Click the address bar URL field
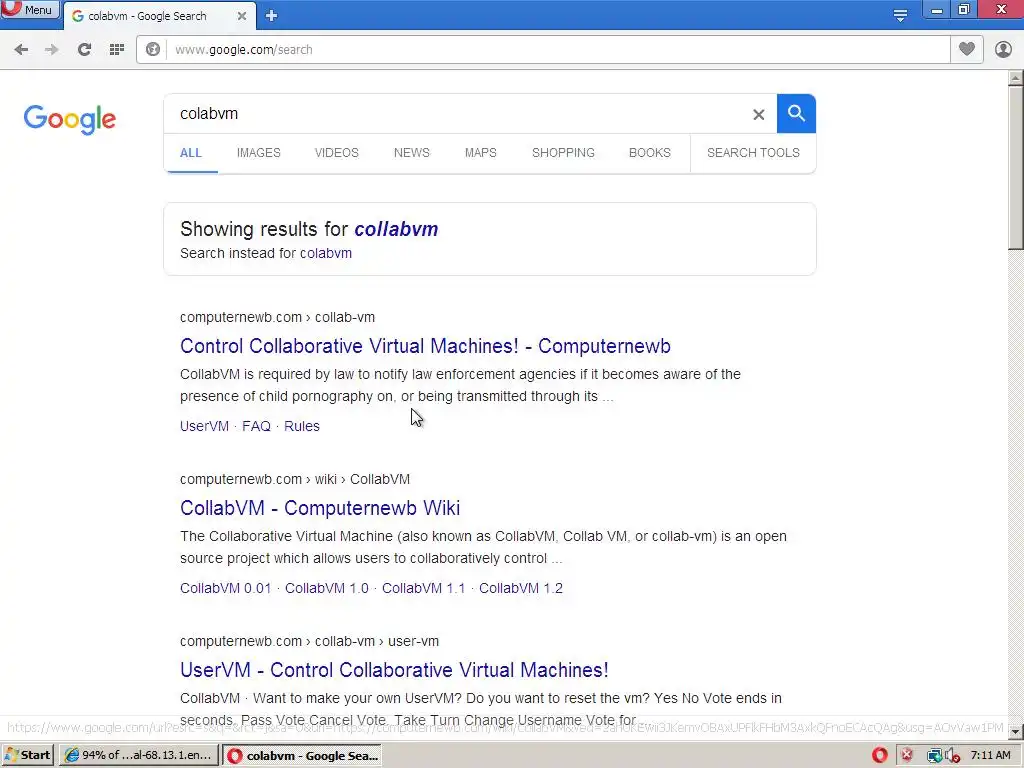Image resolution: width=1024 pixels, height=768 pixels. pyautogui.click(x=558, y=50)
